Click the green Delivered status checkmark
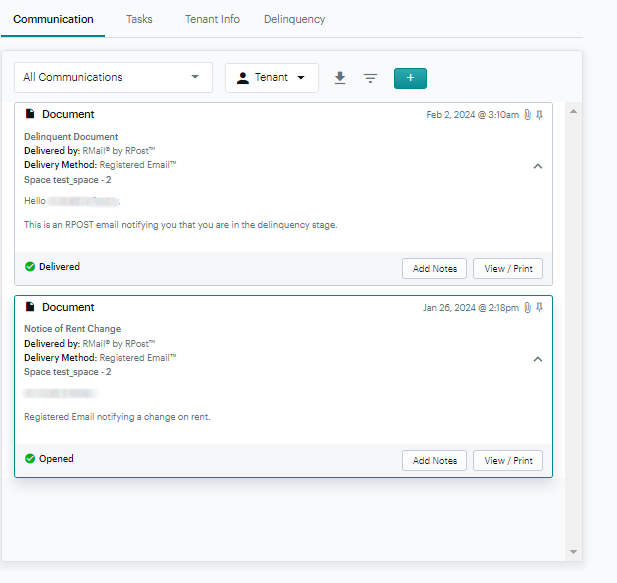This screenshot has height=583, width=617. tap(30, 267)
